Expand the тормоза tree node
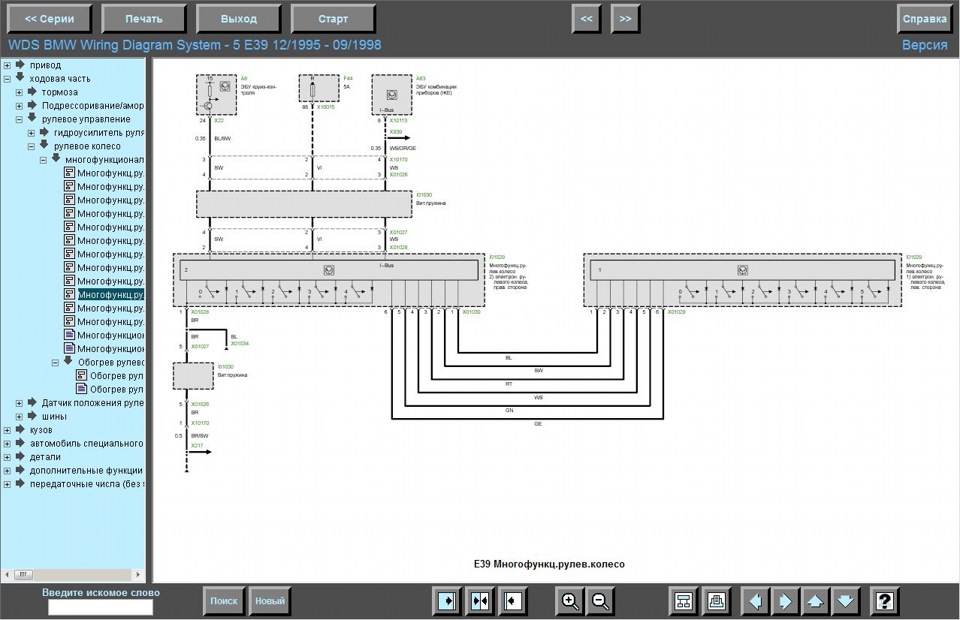Viewport: 960px width, 620px height. (x=19, y=92)
